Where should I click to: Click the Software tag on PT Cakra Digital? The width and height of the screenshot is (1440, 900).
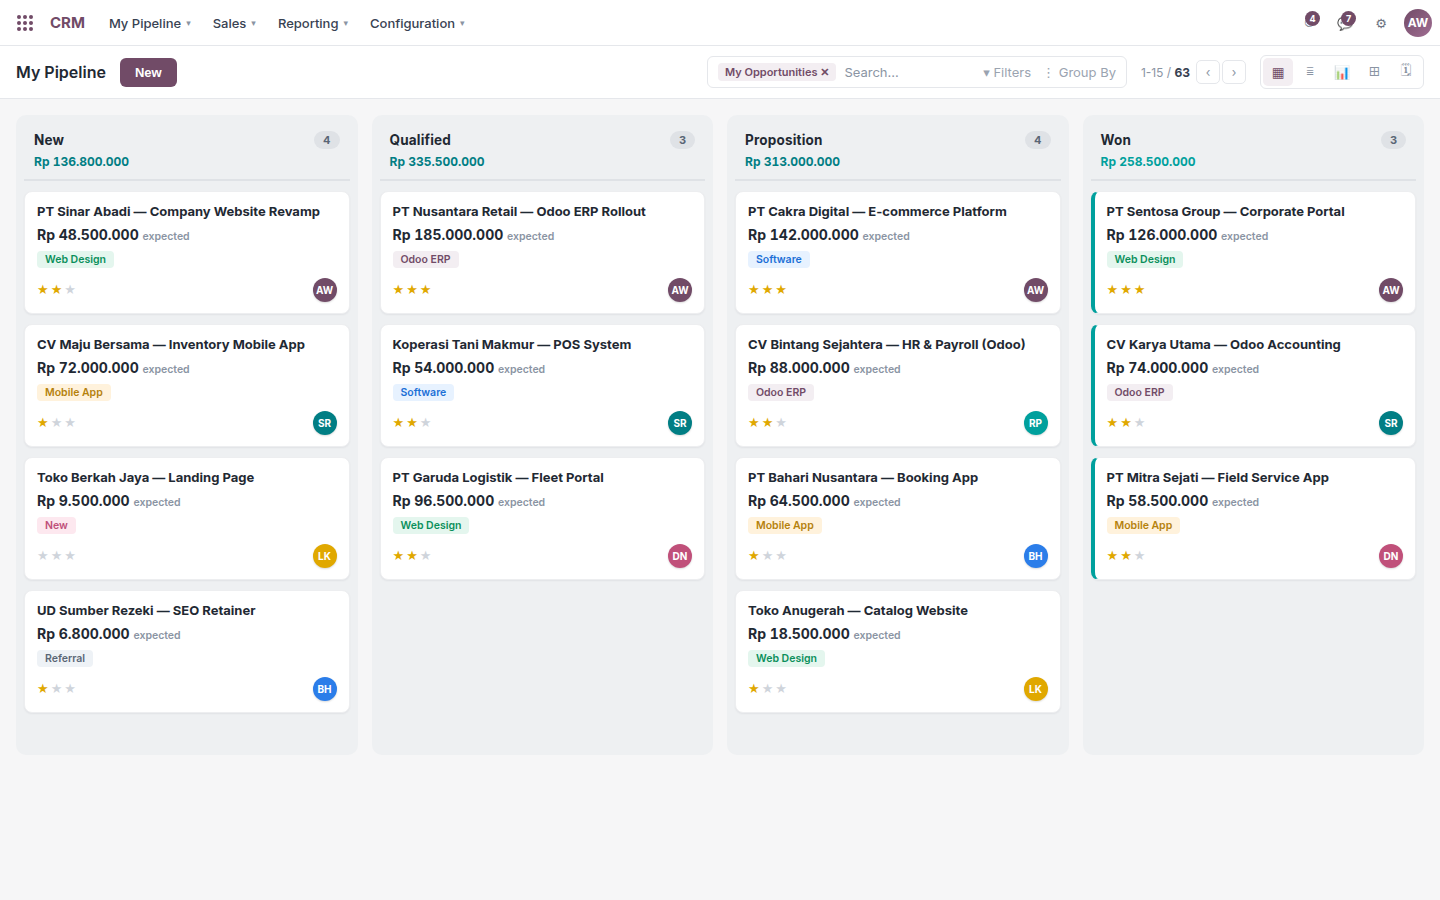pyautogui.click(x=779, y=259)
